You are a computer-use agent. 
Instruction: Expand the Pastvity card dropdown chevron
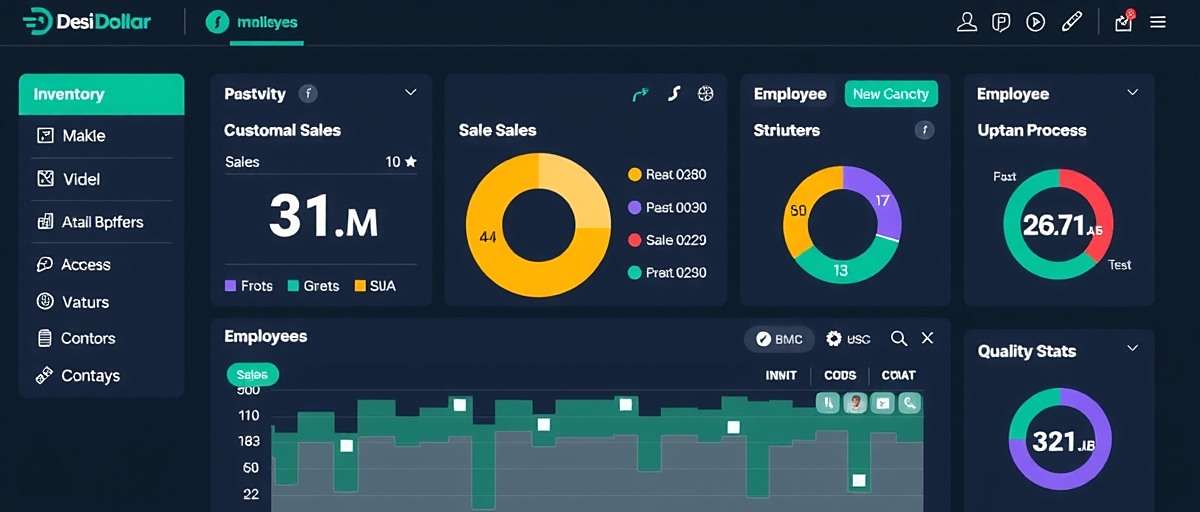[x=410, y=93]
